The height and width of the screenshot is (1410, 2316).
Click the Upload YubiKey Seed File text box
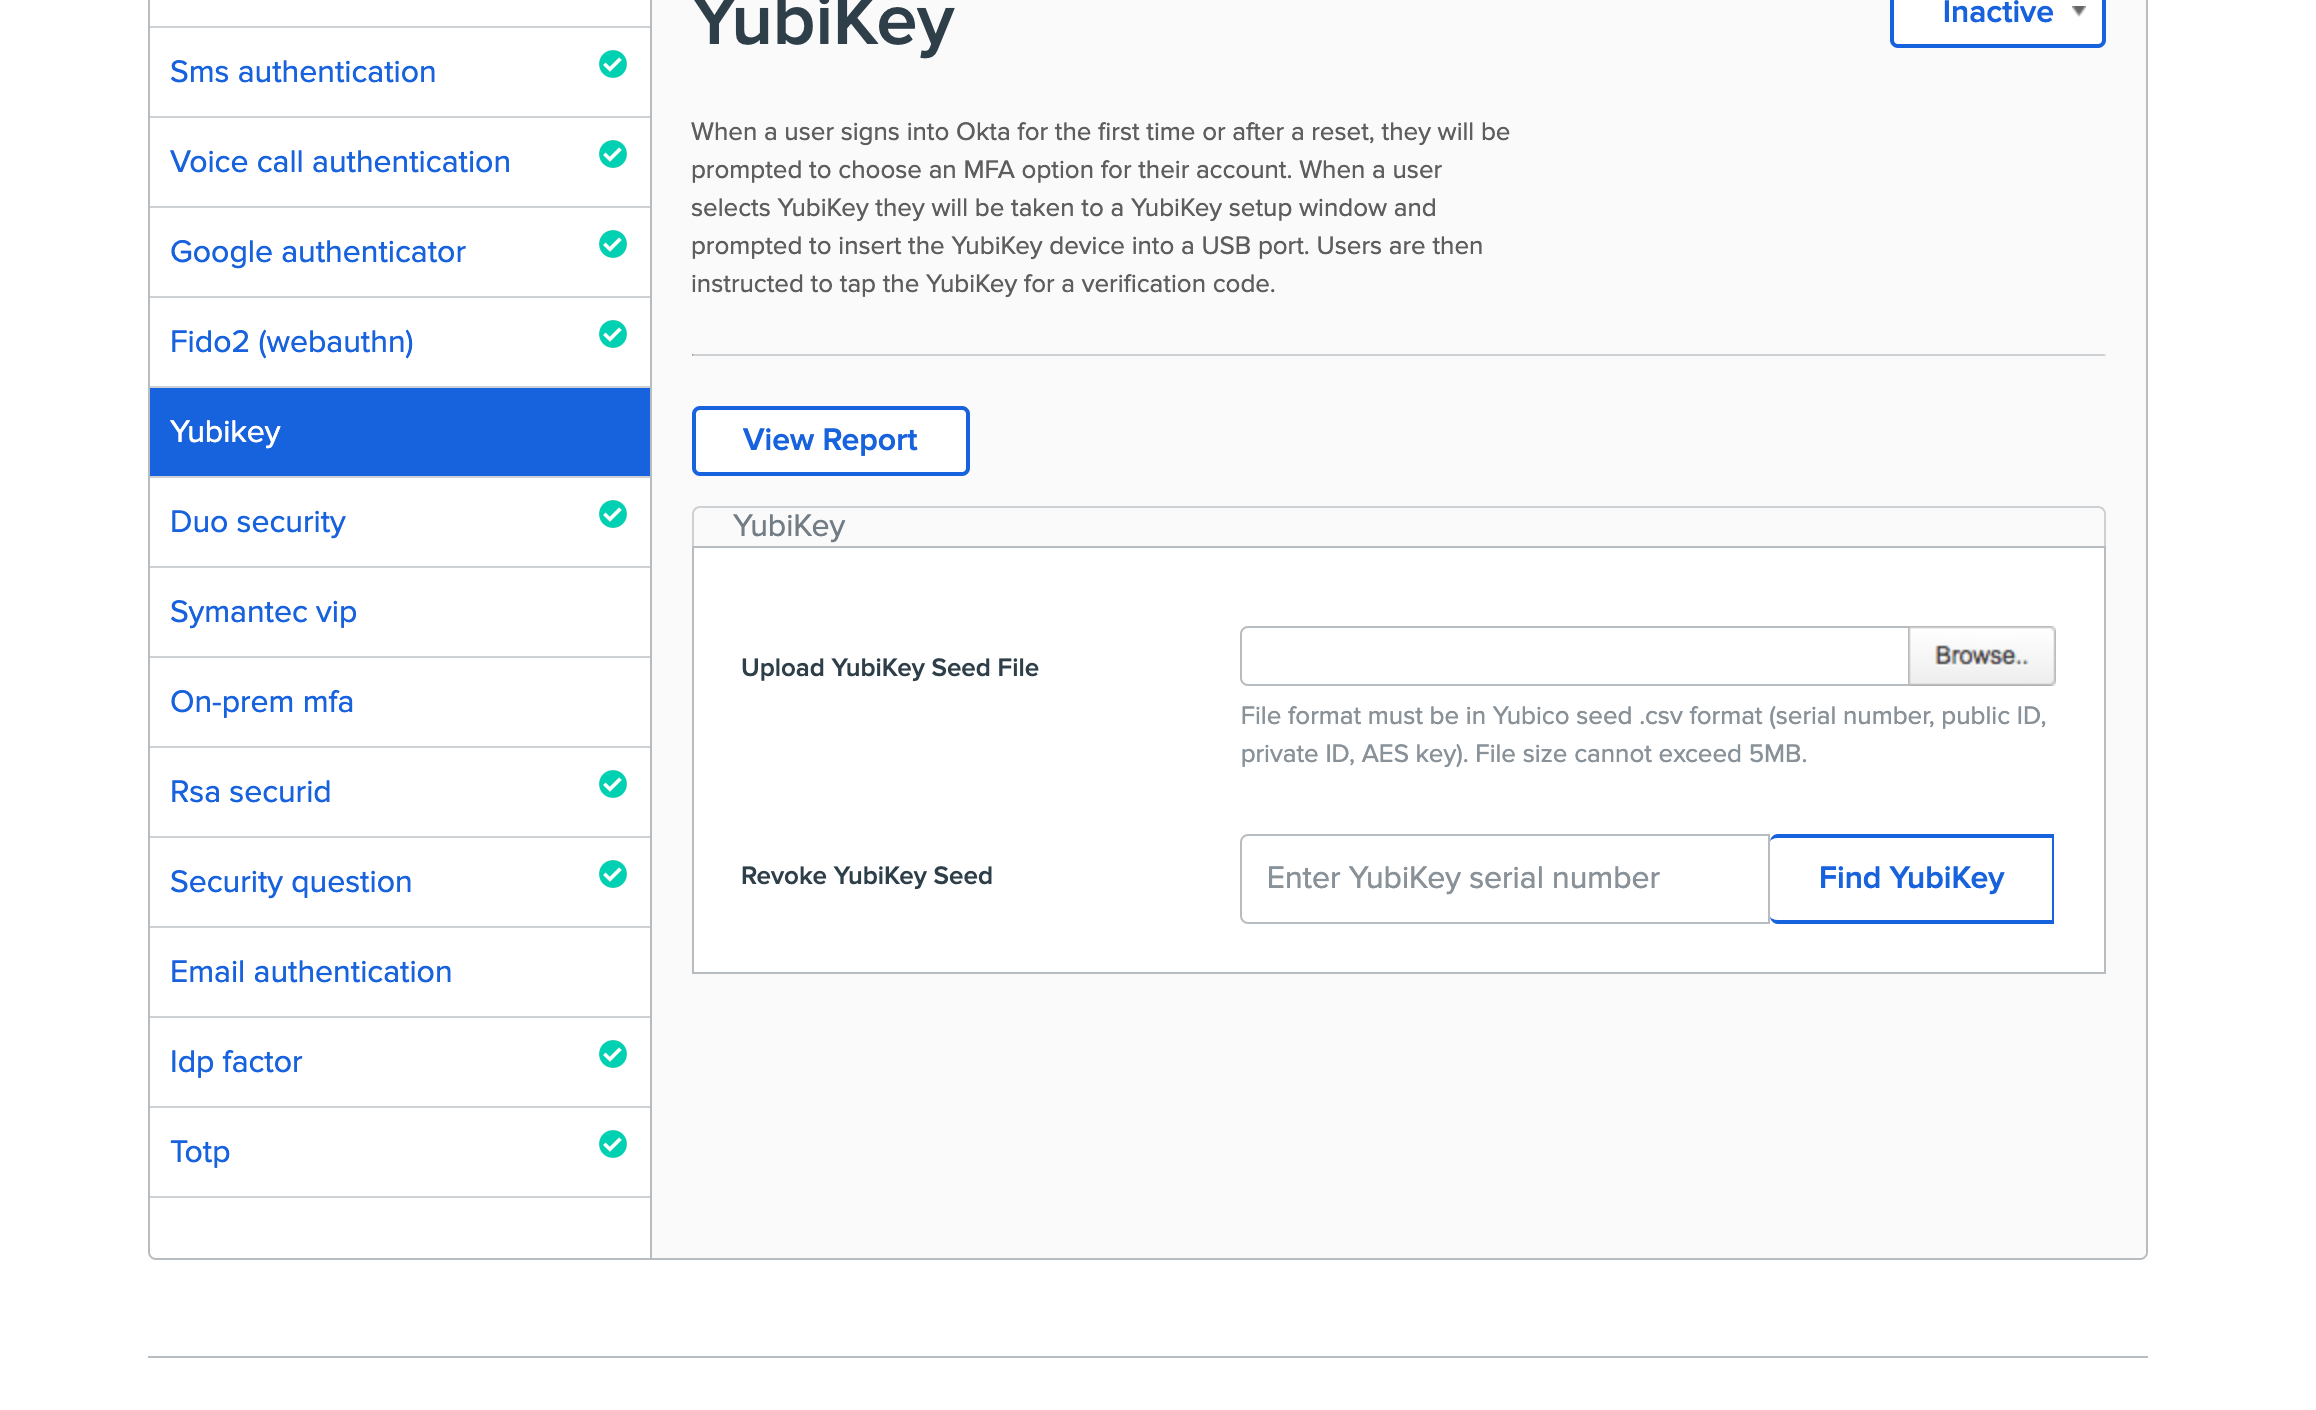pos(1573,657)
